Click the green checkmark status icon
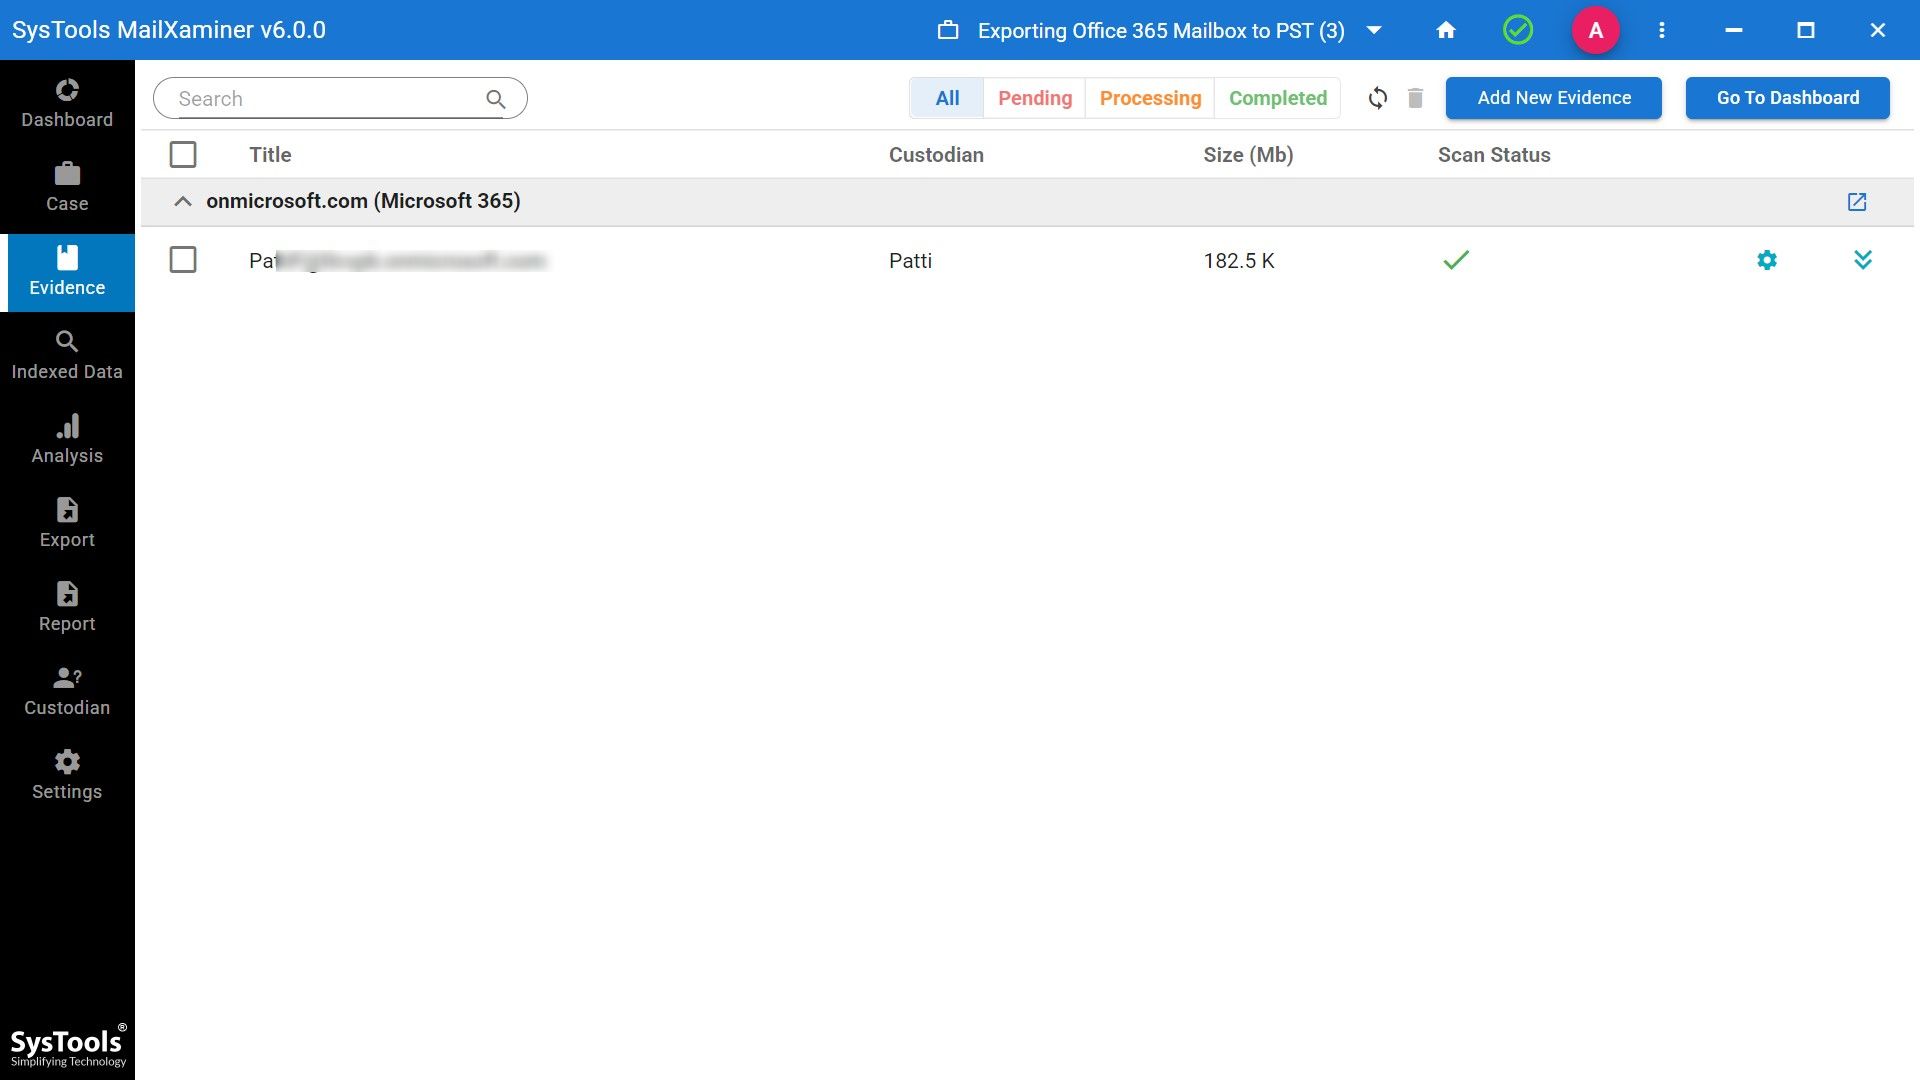The image size is (1920, 1080). 1518,30
